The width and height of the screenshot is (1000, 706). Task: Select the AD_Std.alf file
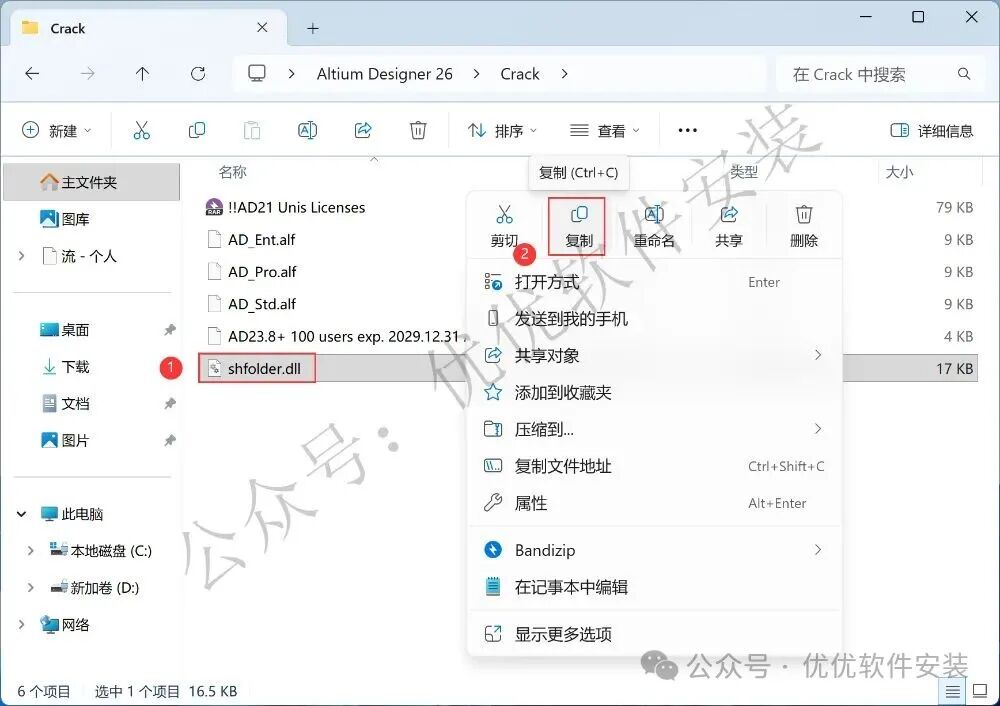tap(262, 304)
